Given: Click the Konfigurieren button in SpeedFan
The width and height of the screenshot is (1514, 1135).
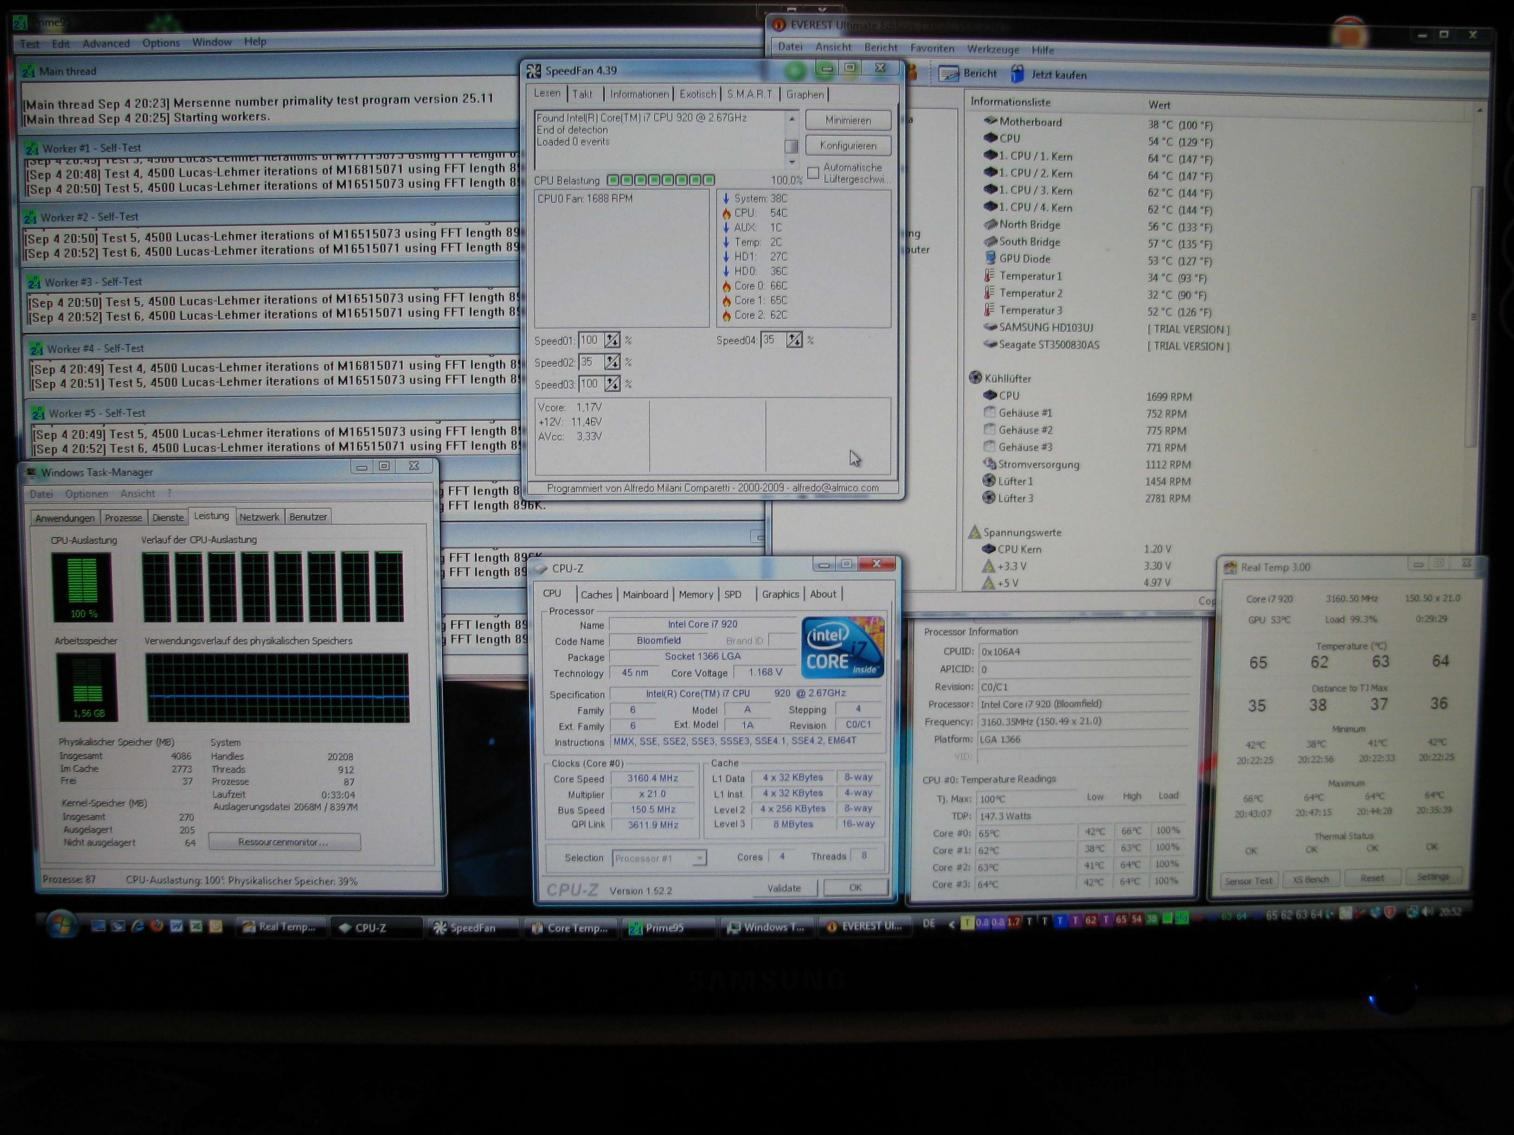Looking at the screenshot, I should (x=848, y=145).
